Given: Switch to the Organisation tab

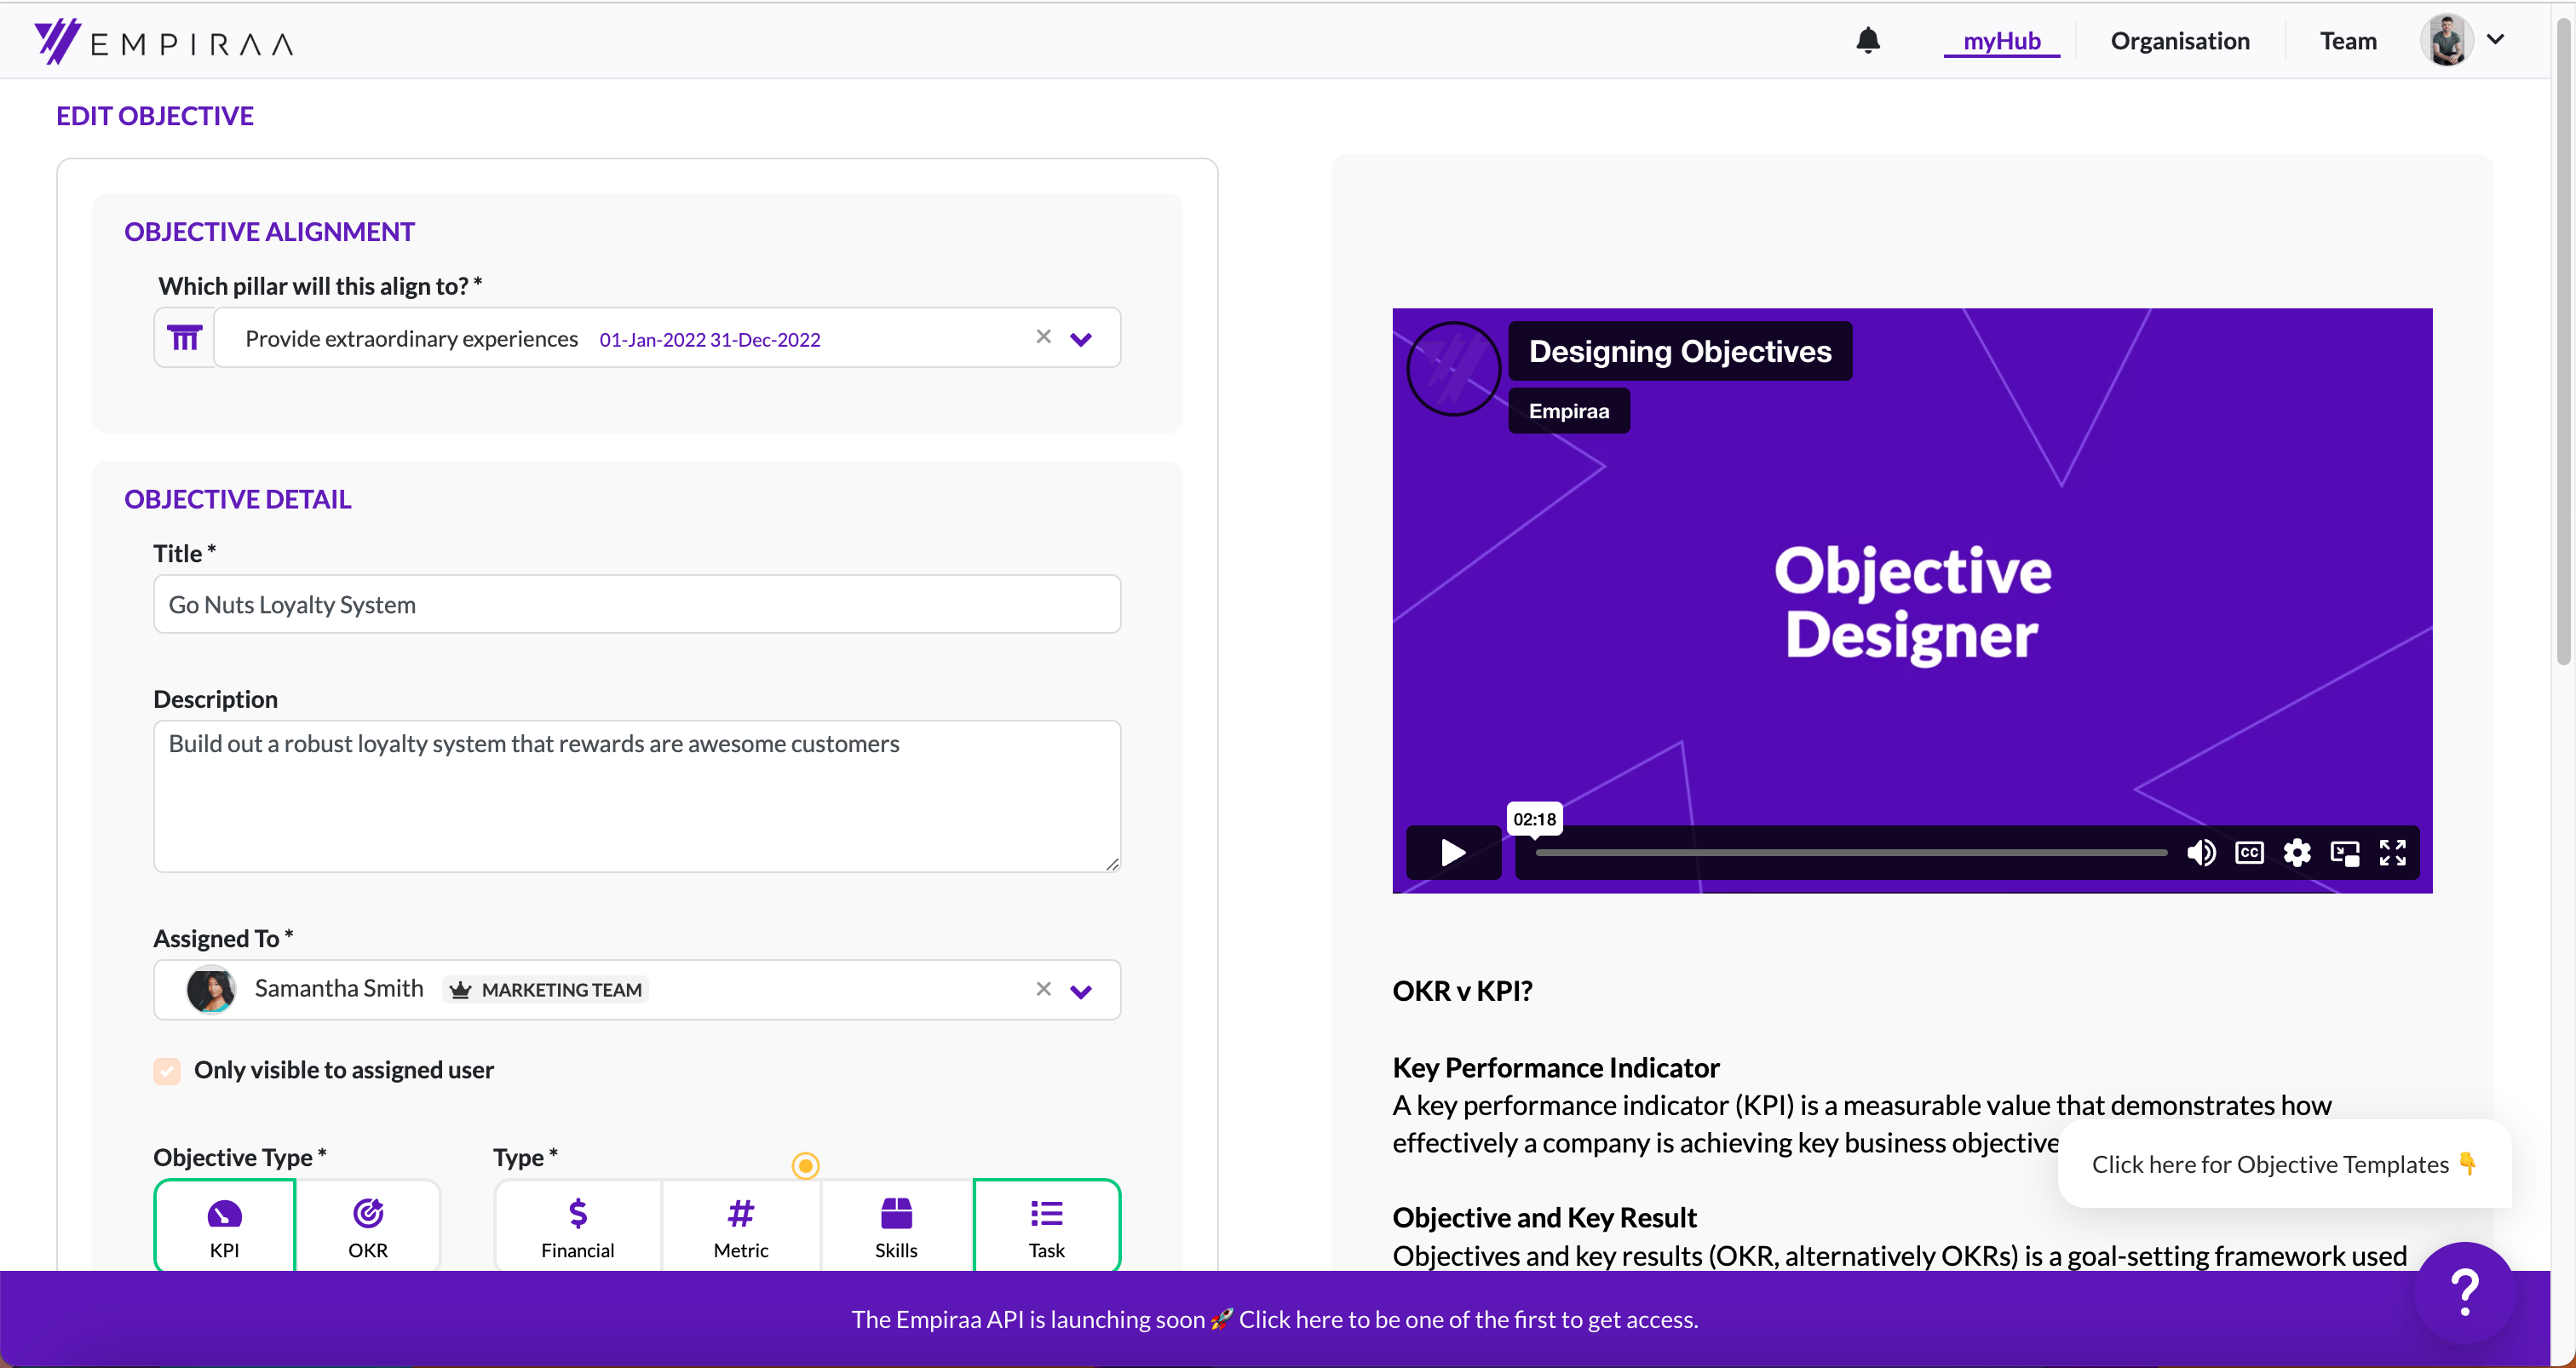Looking at the screenshot, I should point(2179,41).
